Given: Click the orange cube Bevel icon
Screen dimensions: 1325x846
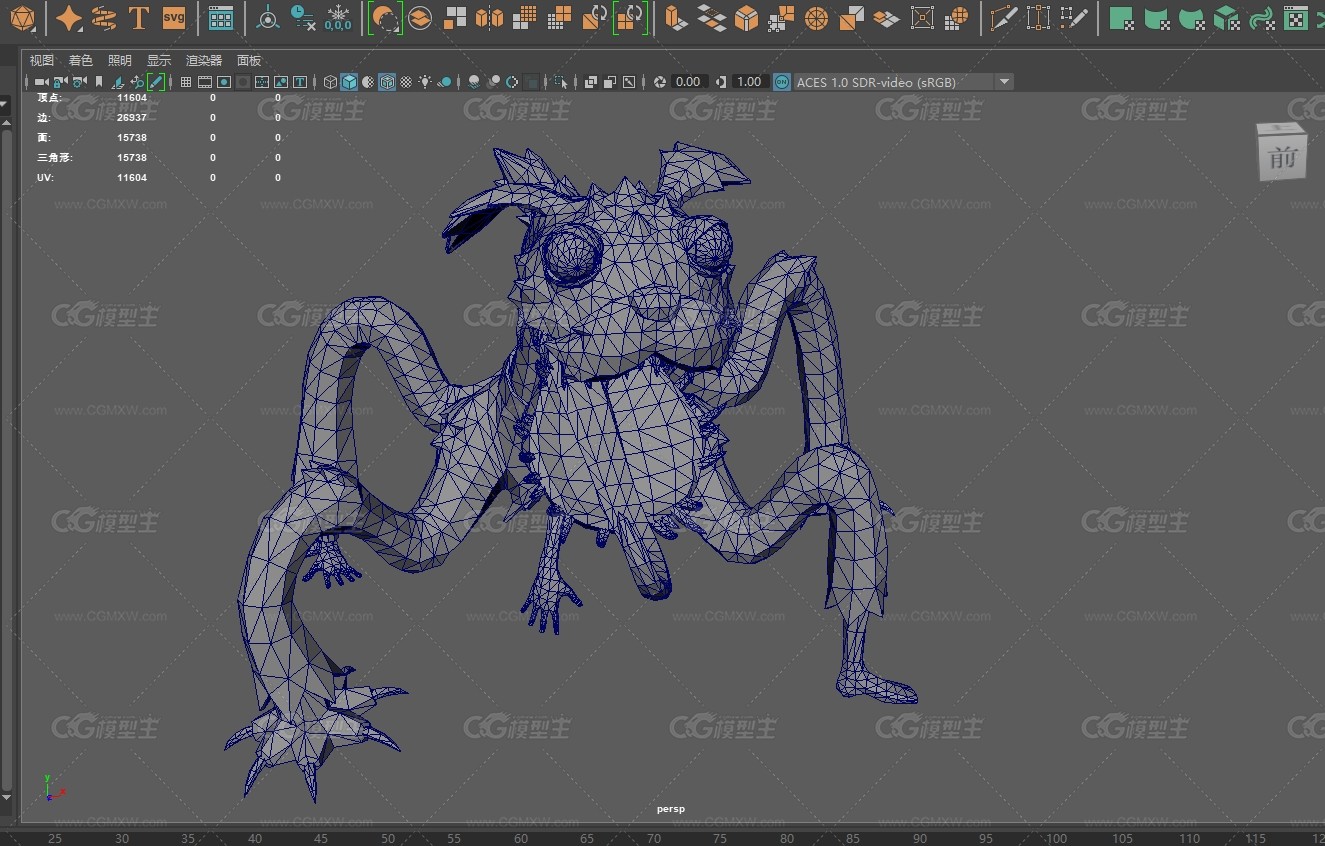Looking at the screenshot, I should click(746, 17).
